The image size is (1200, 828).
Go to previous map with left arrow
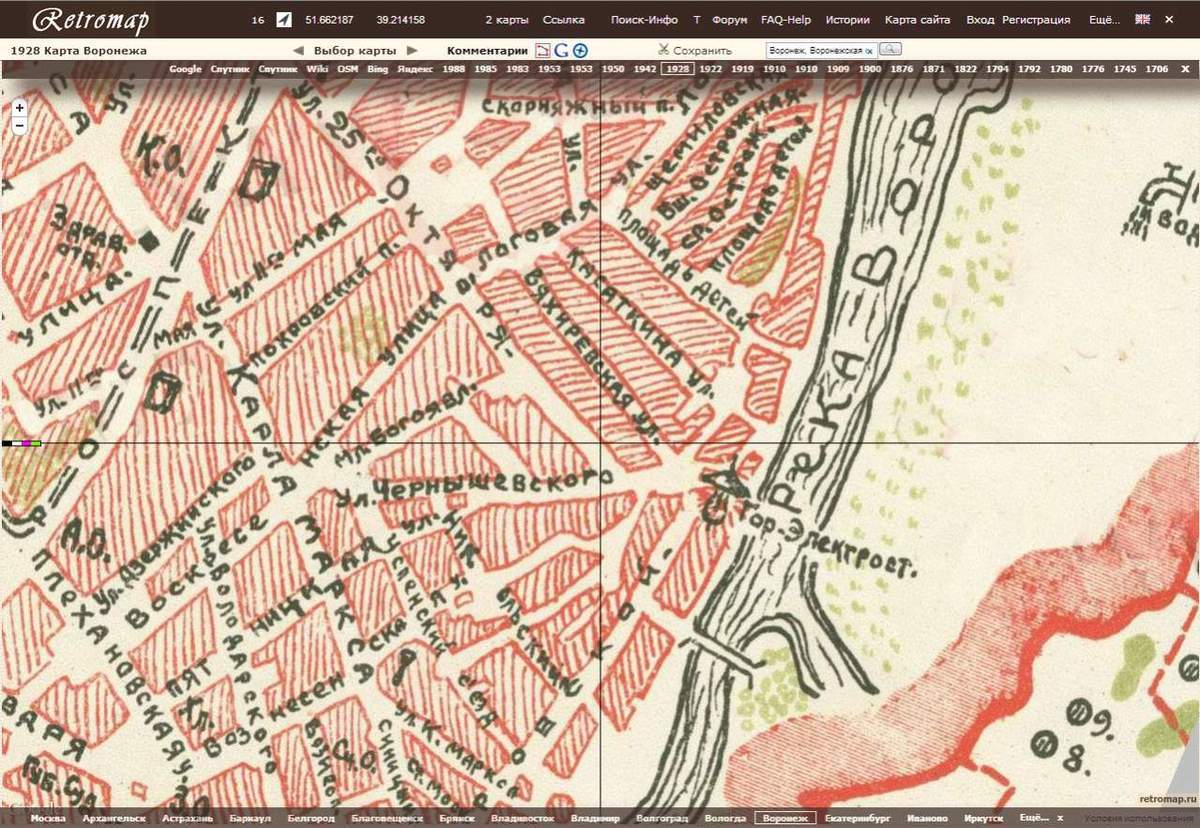(298, 50)
